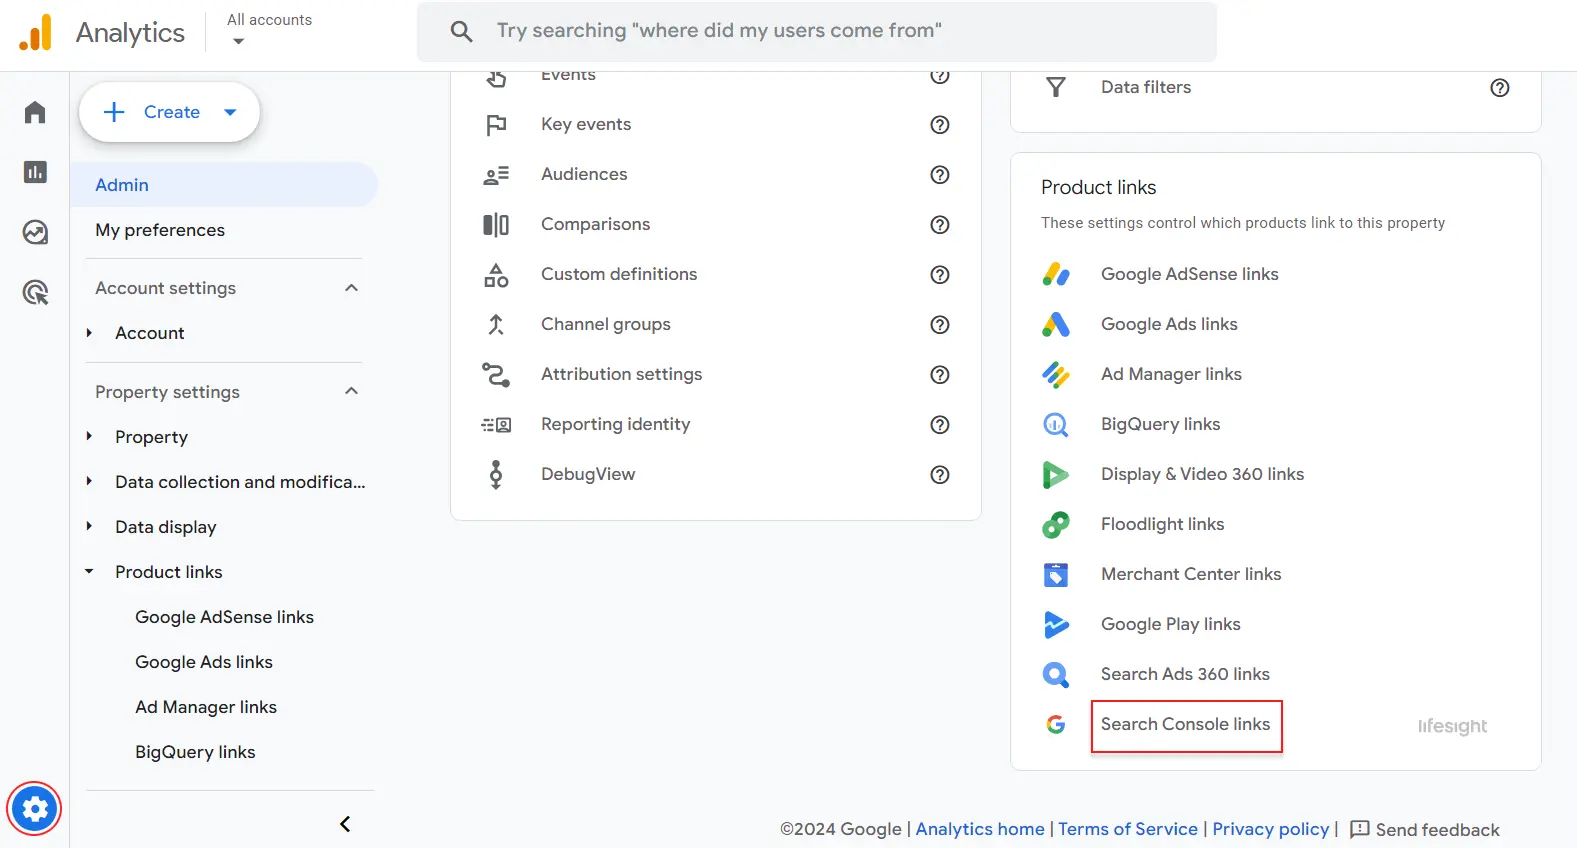Click the Merchant Center logo icon
Viewport: 1577px width, 848px height.
[1056, 574]
